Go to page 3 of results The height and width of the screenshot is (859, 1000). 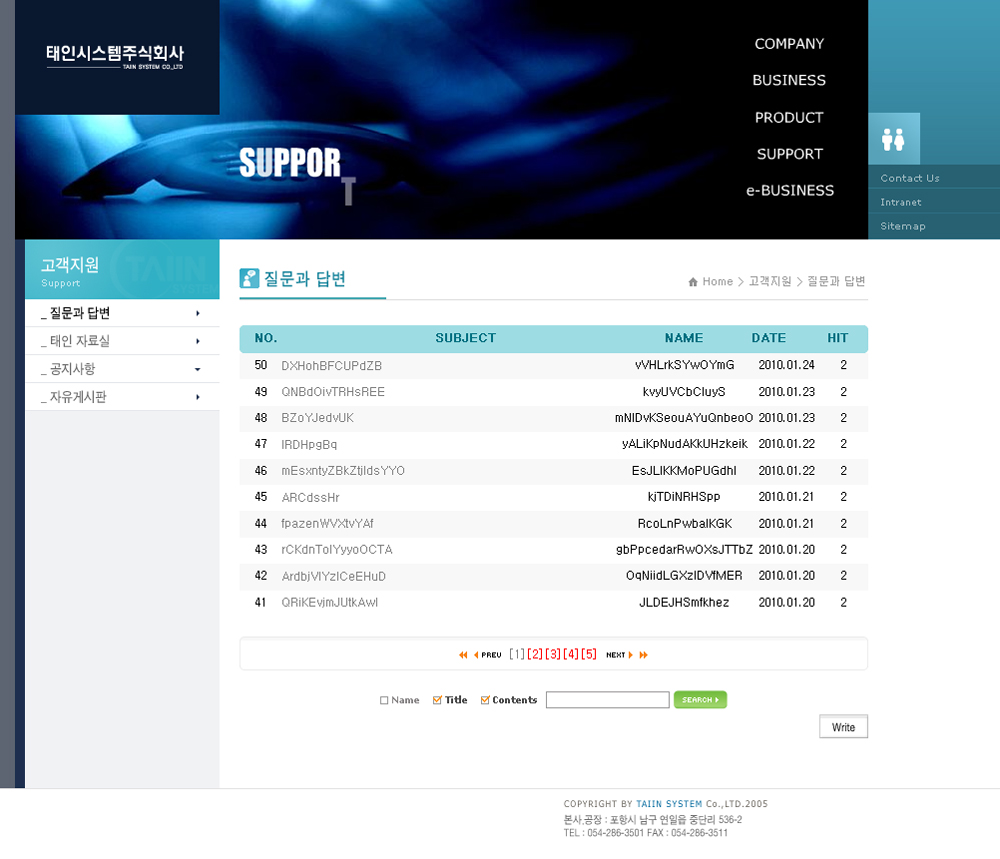point(553,655)
